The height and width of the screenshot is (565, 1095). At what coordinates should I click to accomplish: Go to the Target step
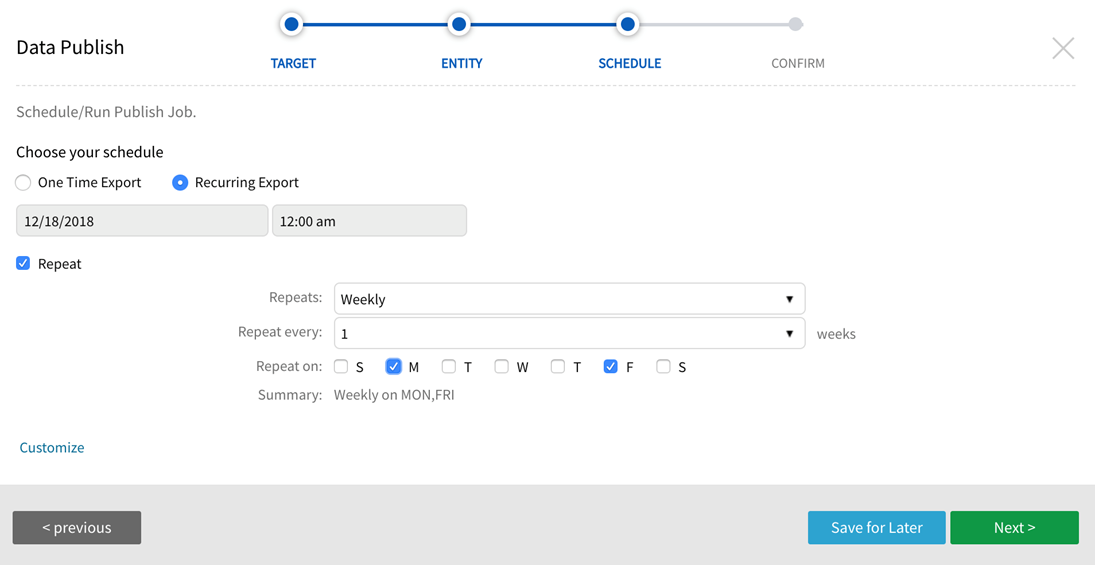click(291, 24)
